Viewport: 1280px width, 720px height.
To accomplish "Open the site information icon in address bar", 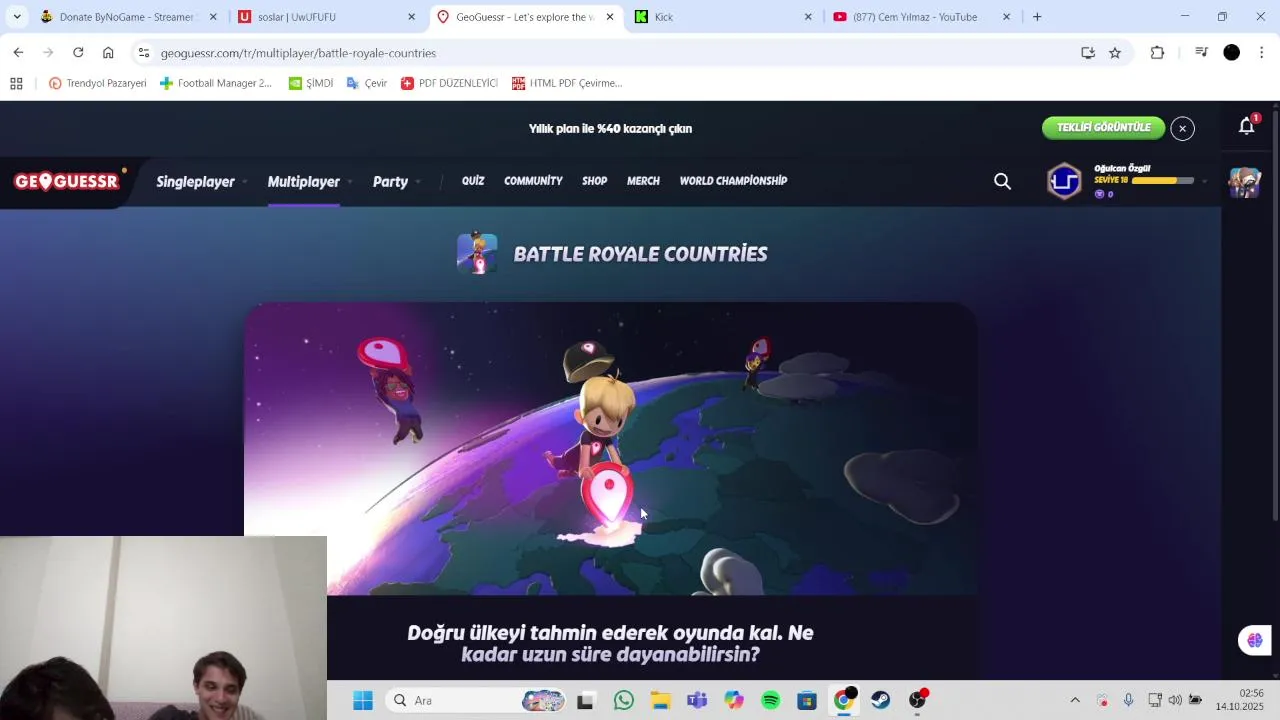I will point(144,53).
